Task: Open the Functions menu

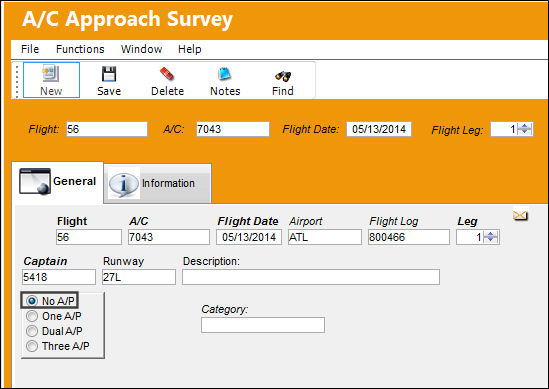Action: [x=80, y=49]
